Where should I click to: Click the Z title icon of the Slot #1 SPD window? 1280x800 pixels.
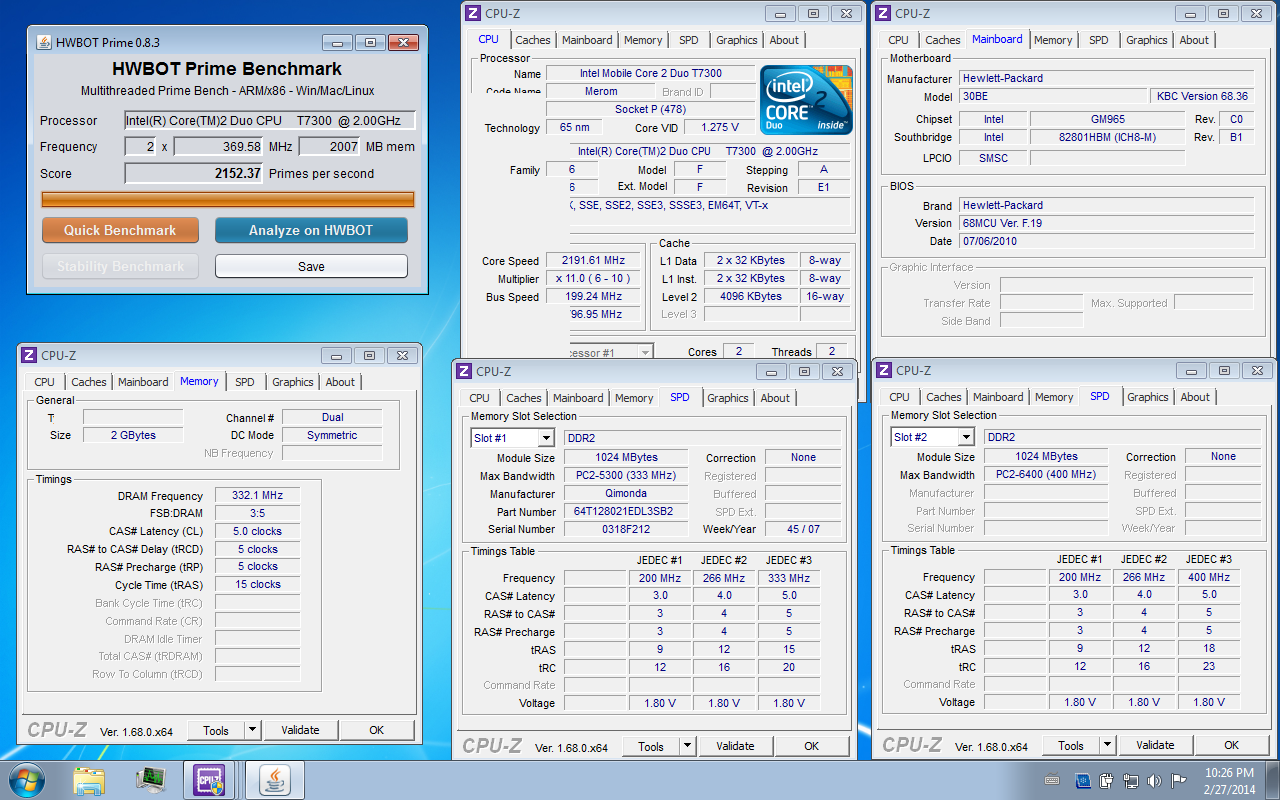(465, 371)
